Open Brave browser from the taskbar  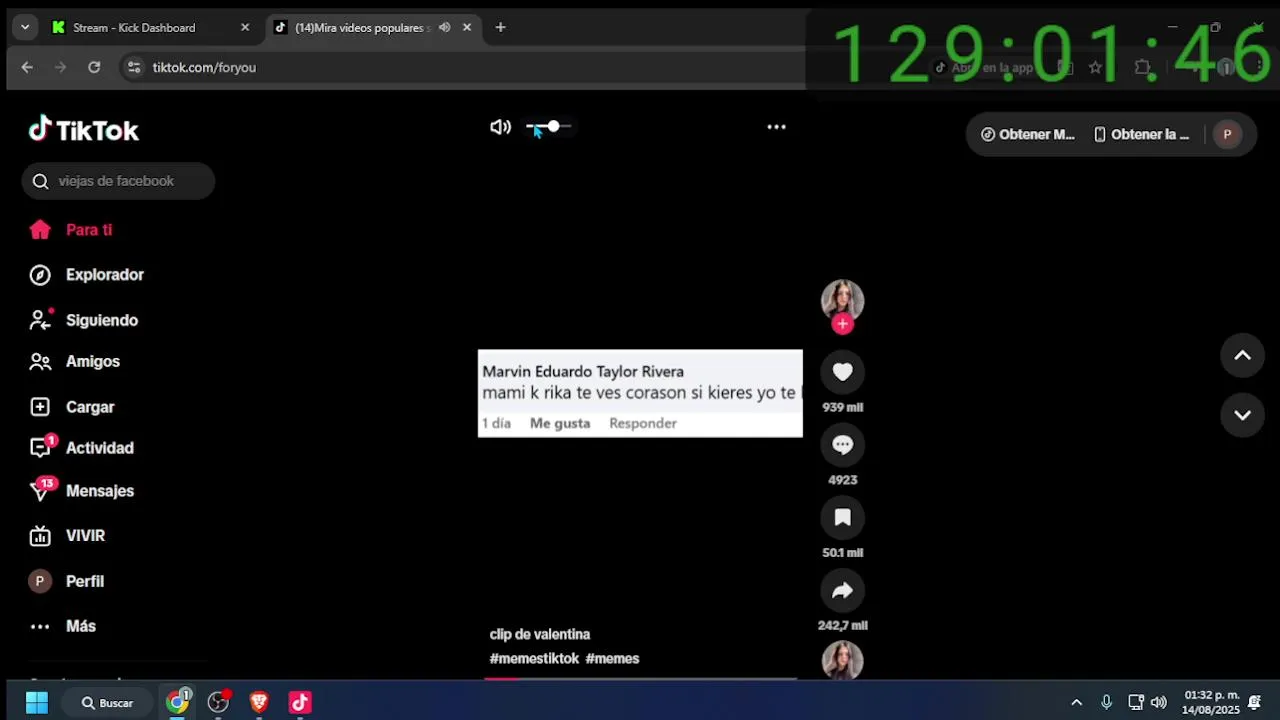pyautogui.click(x=259, y=703)
